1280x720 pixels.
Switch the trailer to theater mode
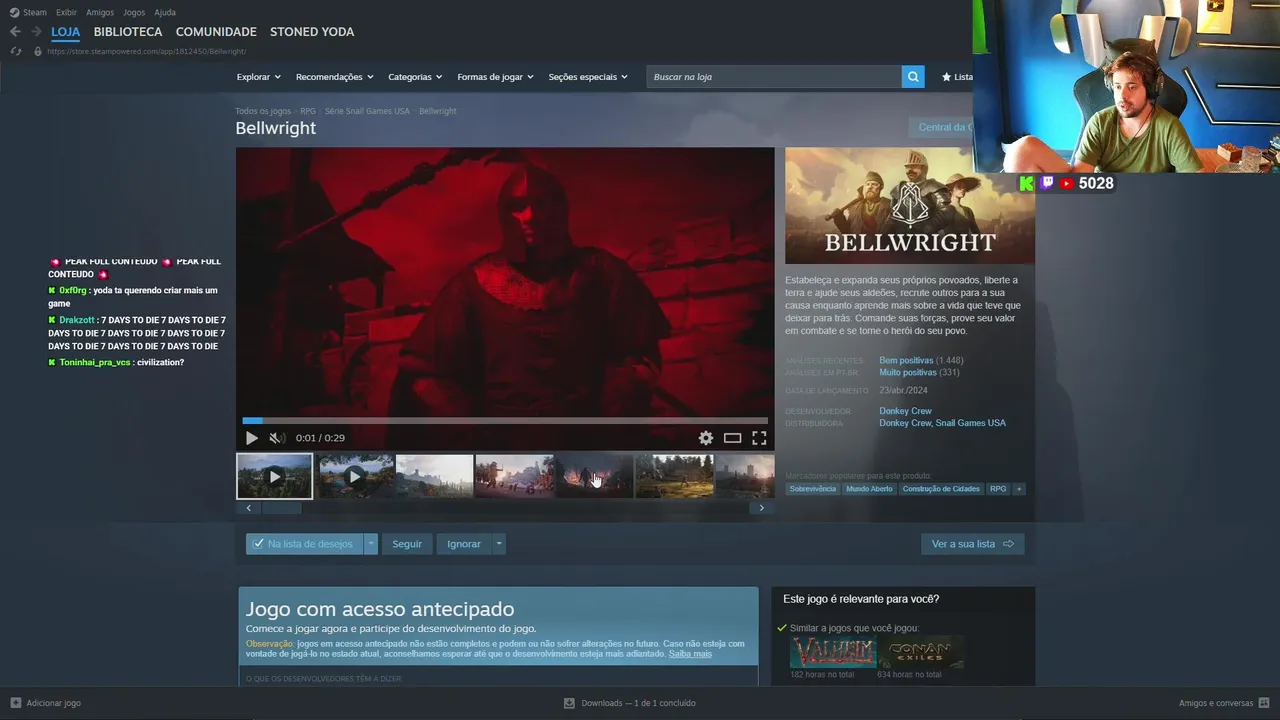pos(733,438)
